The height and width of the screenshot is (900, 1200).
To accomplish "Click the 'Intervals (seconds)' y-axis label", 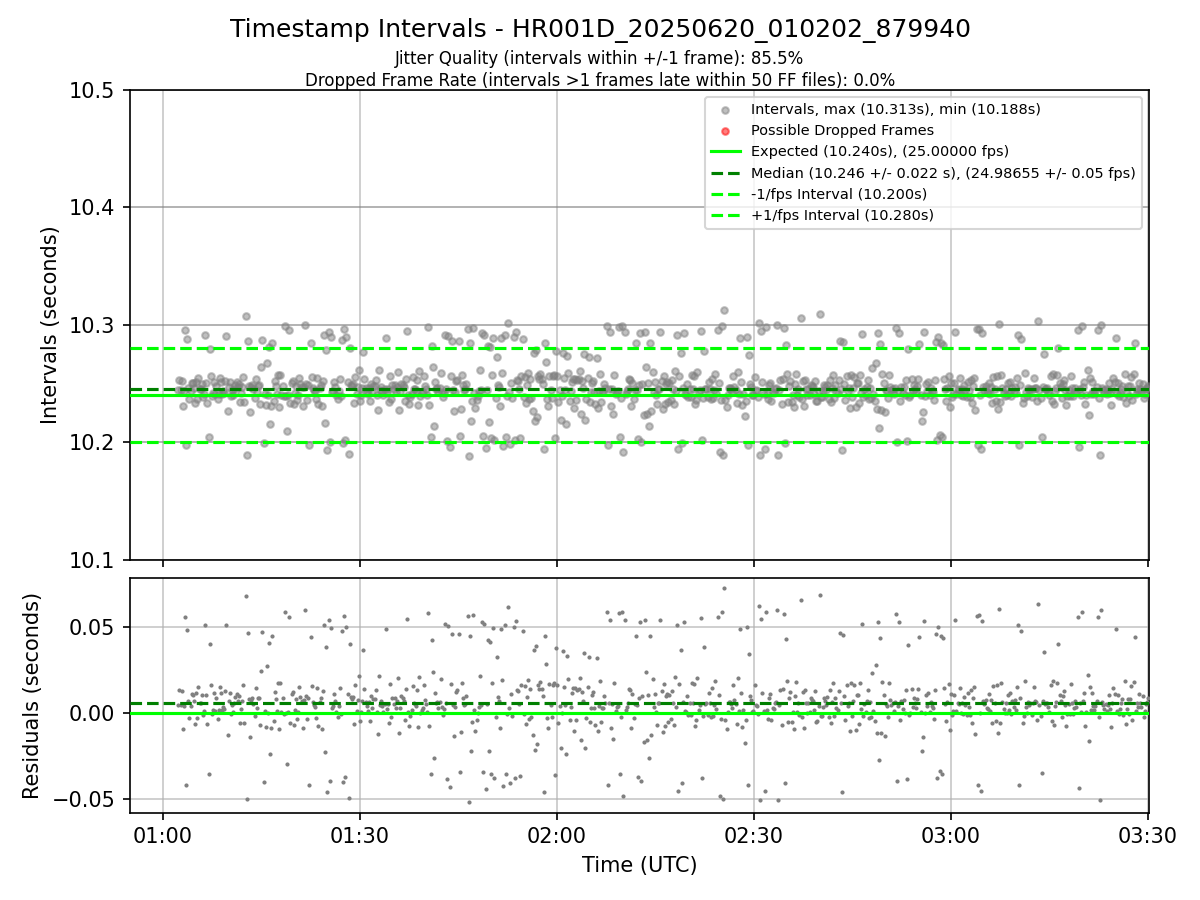I will coord(50,325).
